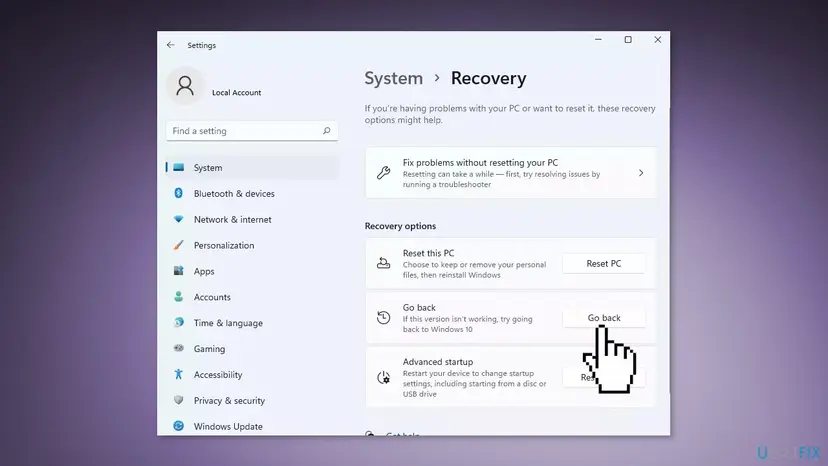Click the Go back button
The width and height of the screenshot is (828, 466).
[604, 318]
